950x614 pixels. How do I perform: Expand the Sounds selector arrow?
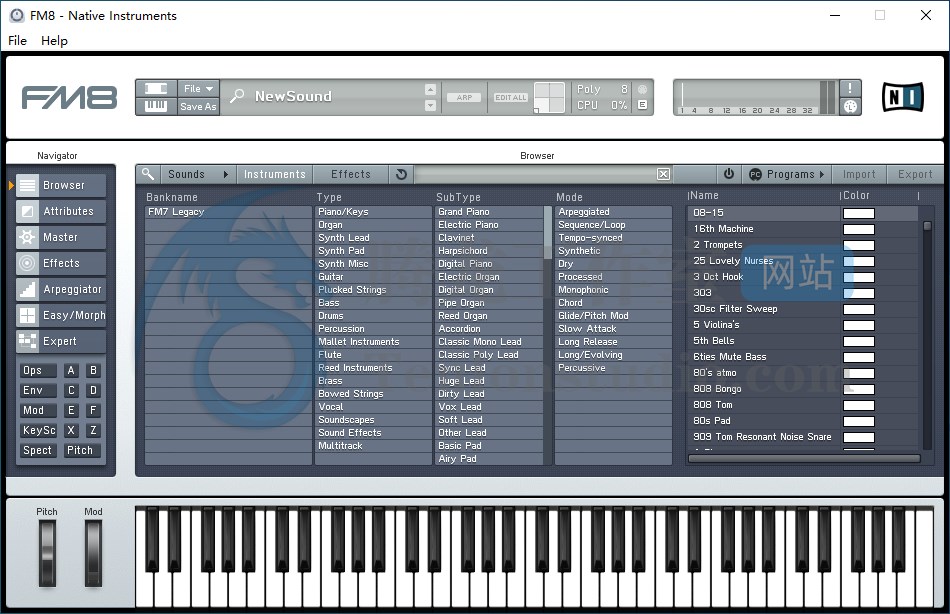pos(225,175)
